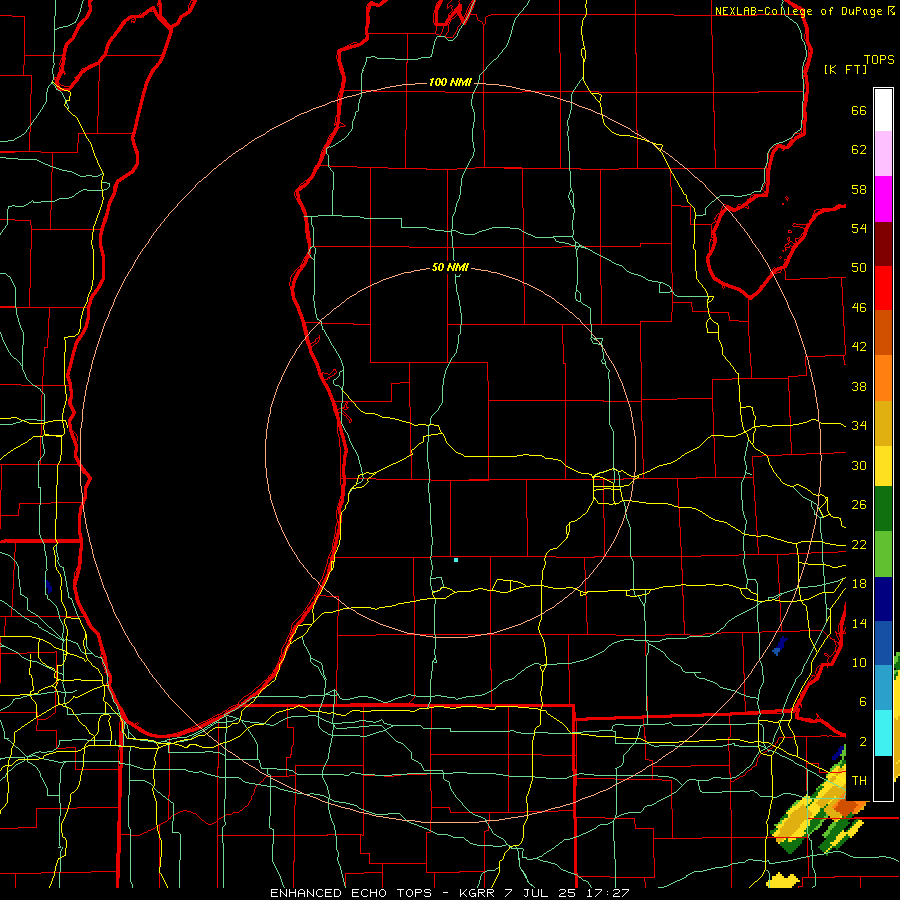Click the '10' legend value
This screenshot has height=900, width=900.
coord(859,662)
